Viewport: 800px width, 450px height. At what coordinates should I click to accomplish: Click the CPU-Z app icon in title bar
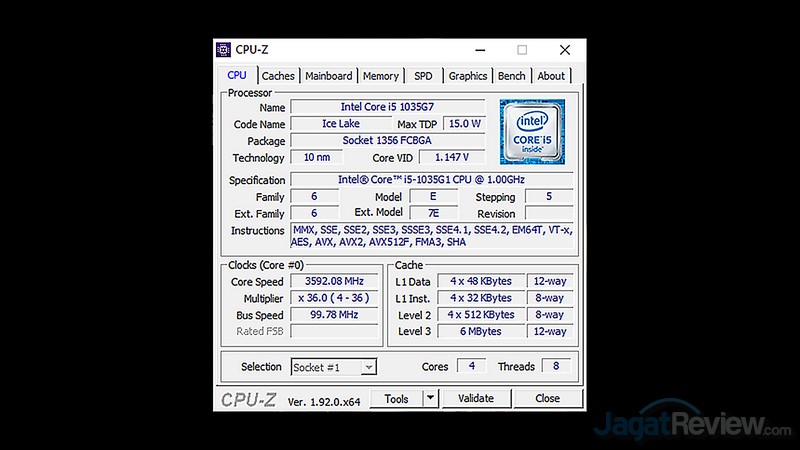click(223, 50)
